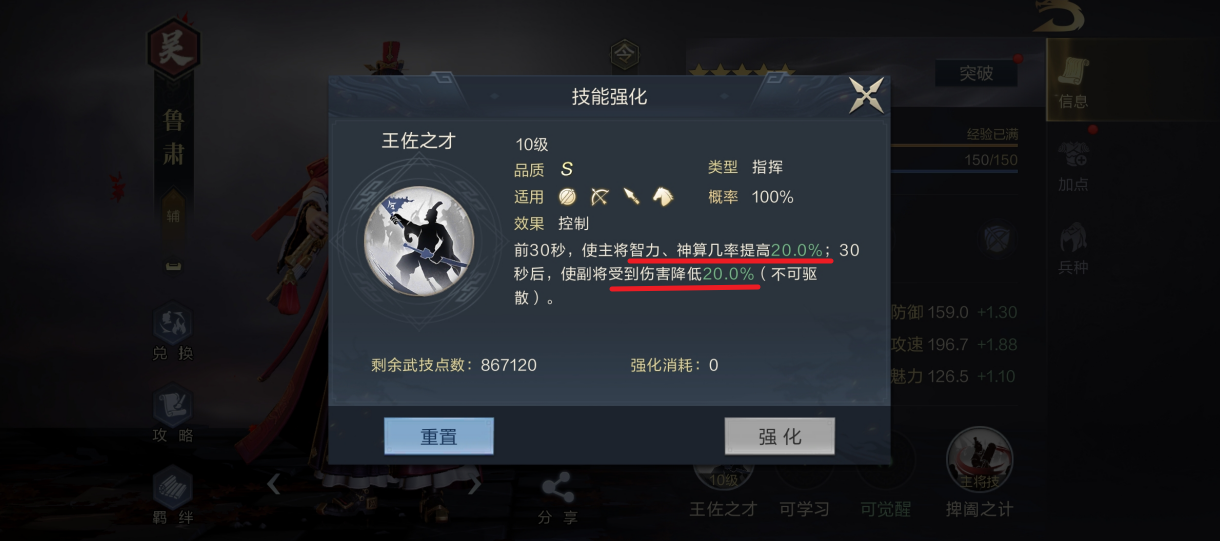Click the experience bar showing 150/150
This screenshot has width=1220, height=541.
(951, 160)
